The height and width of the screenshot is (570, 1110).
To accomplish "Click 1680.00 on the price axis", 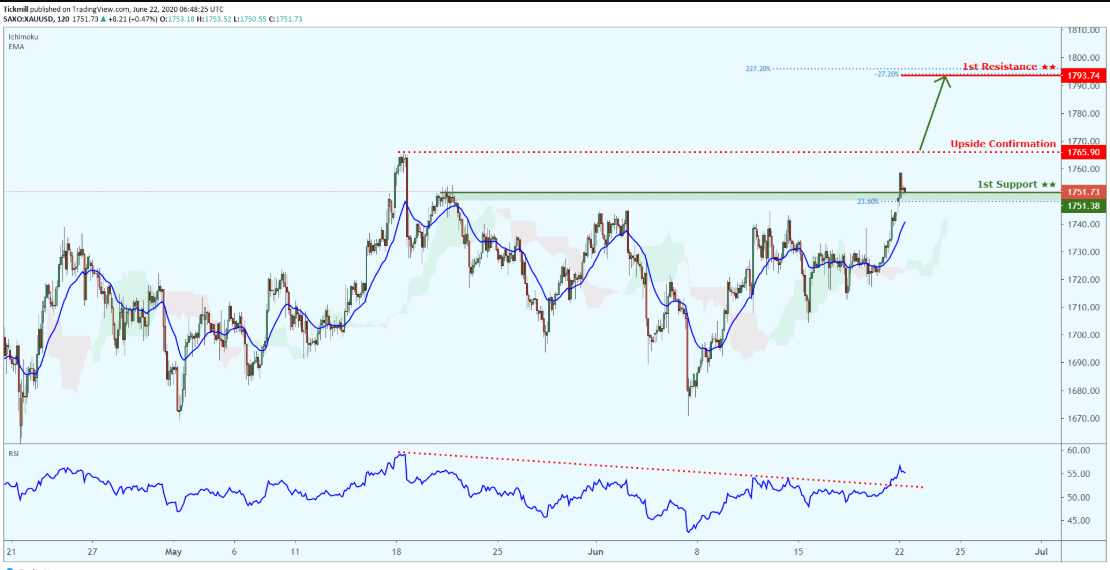I will pos(1084,391).
